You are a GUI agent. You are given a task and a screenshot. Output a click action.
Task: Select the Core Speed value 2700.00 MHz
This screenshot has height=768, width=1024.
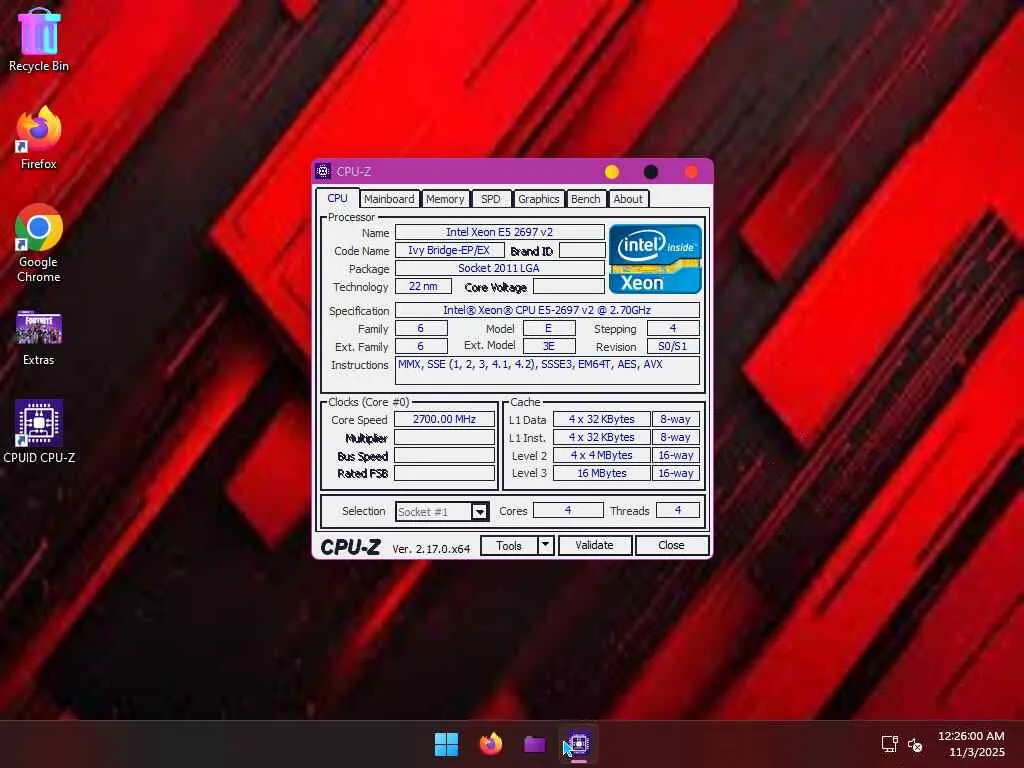click(444, 419)
